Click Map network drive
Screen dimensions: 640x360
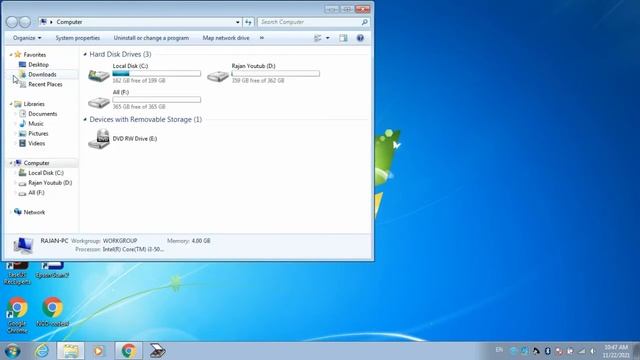coord(226,38)
